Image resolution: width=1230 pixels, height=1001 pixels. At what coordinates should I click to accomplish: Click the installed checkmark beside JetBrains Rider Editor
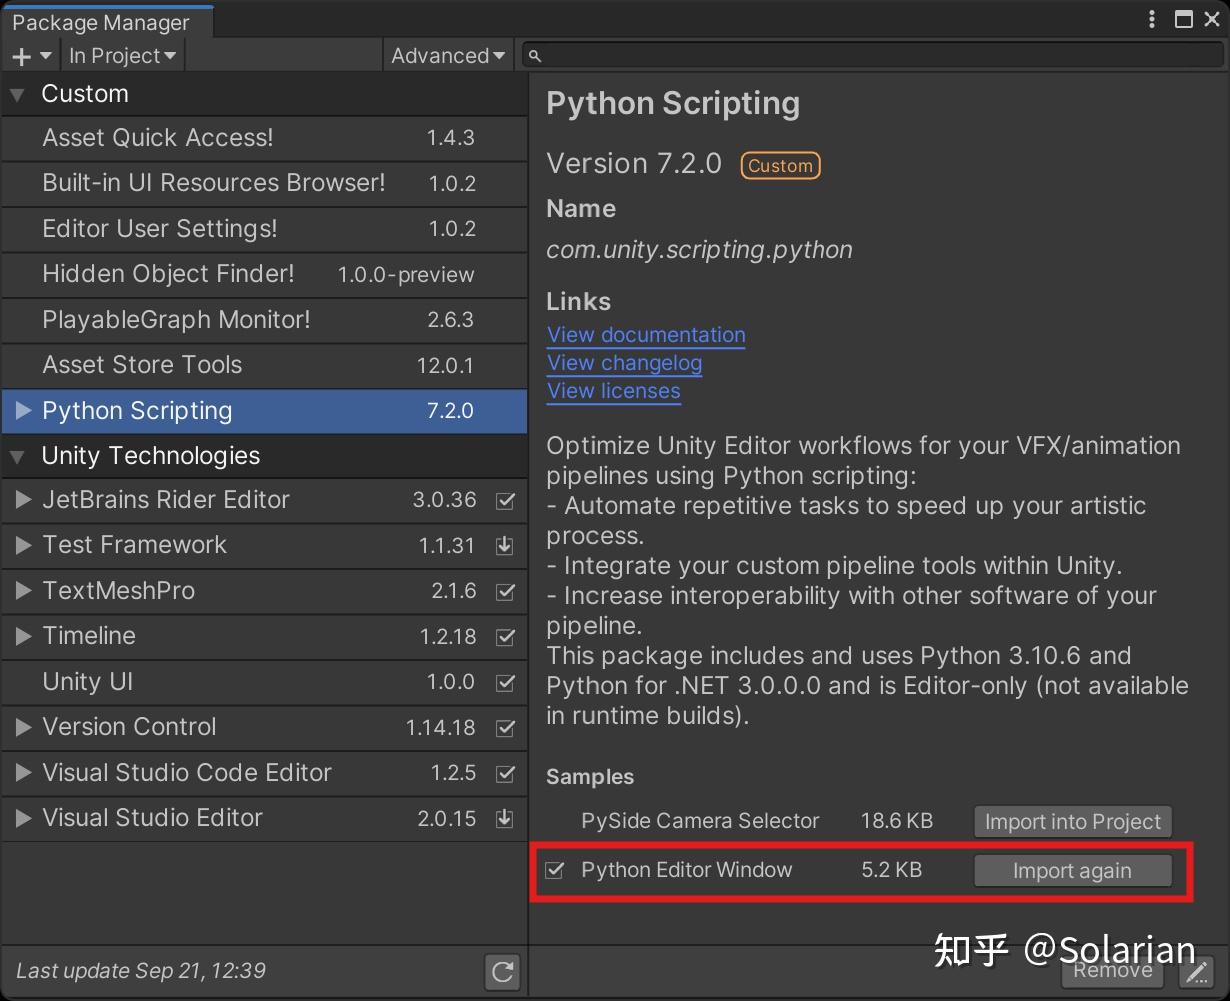point(505,501)
